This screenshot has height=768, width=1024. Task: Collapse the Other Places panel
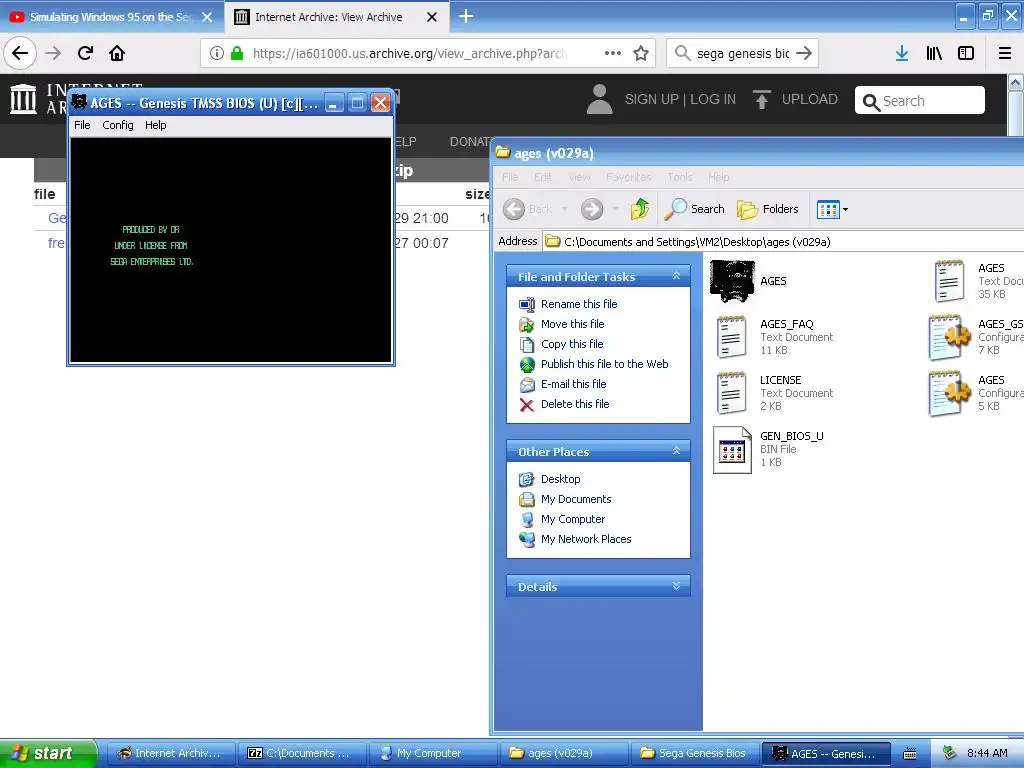(677, 451)
